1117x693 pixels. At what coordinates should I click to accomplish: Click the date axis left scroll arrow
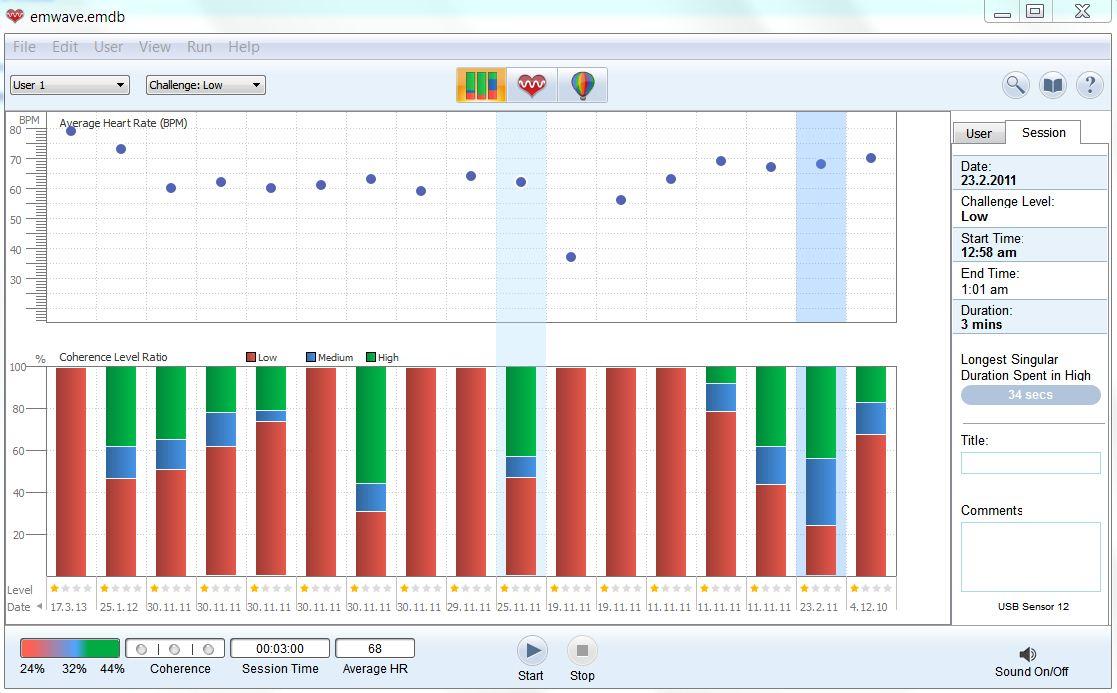pos(40,606)
